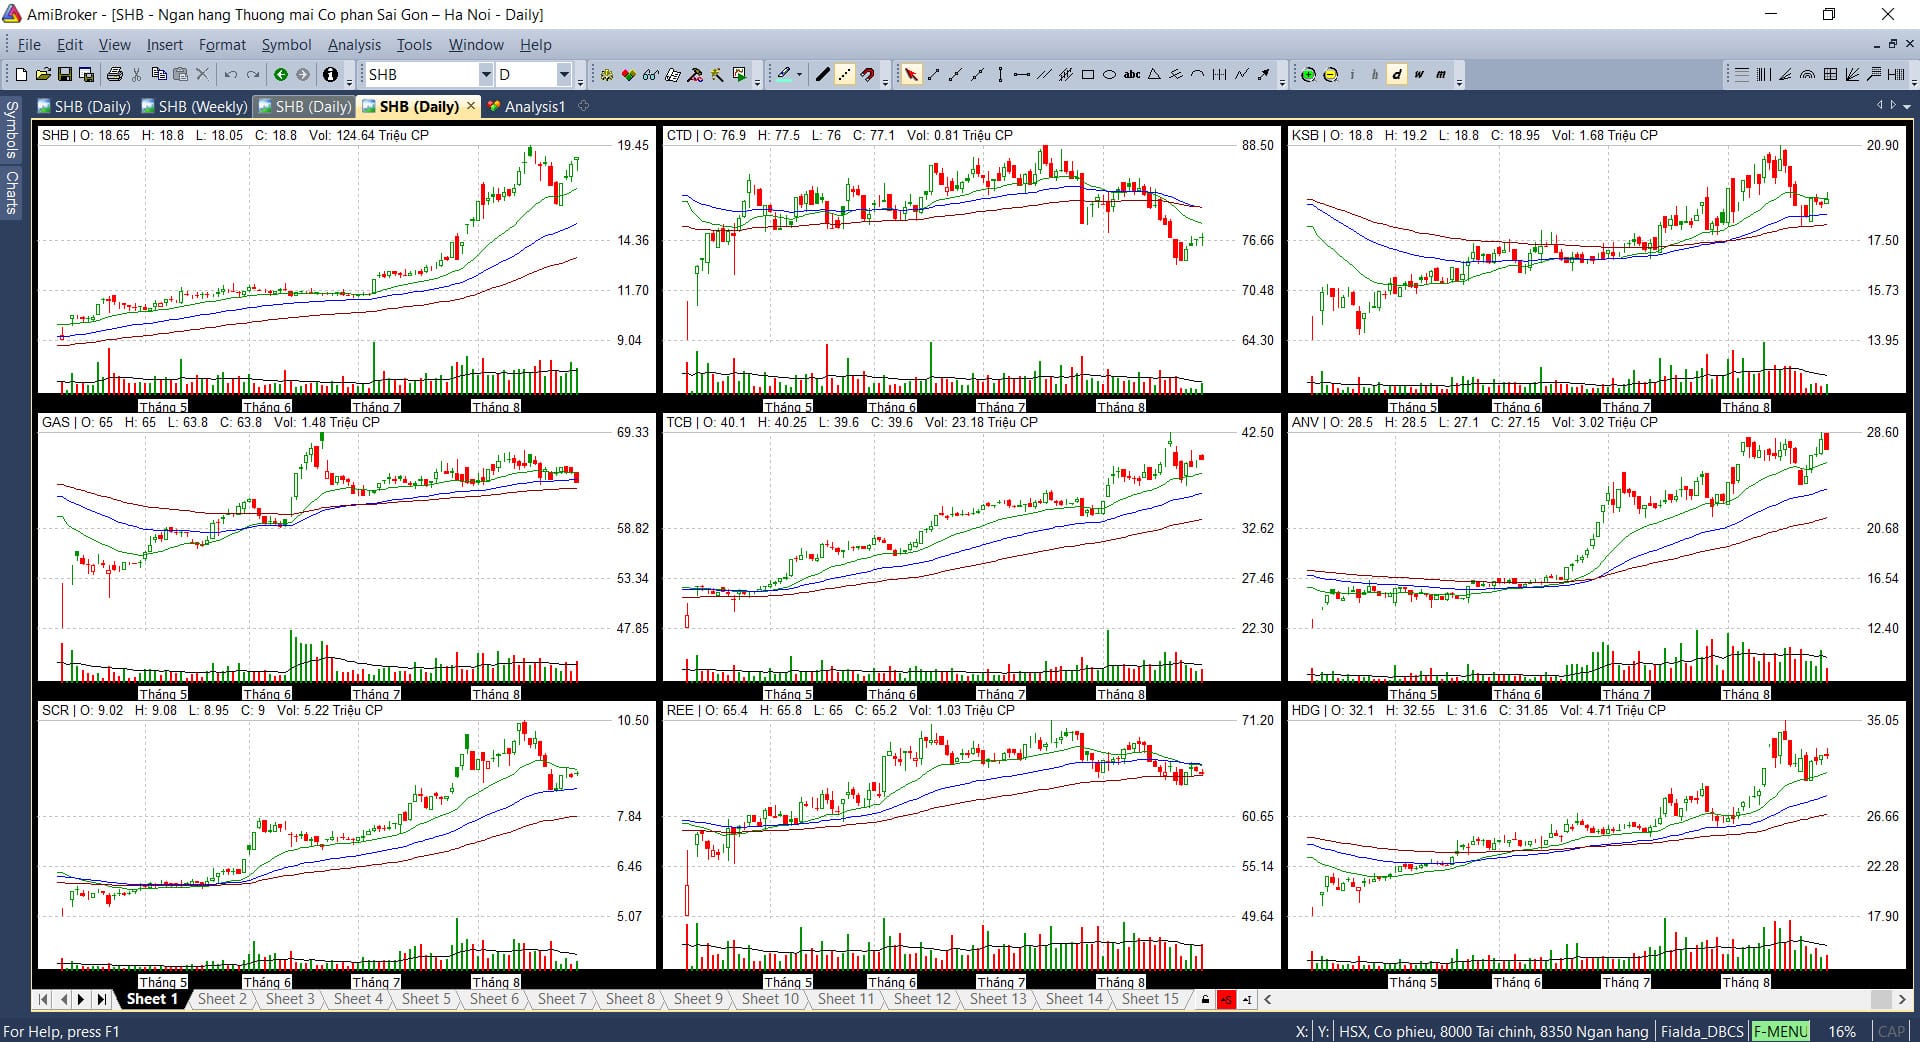Close the active SHB (Daily) tab
Image resolution: width=1920 pixels, height=1042 pixels.
click(471, 105)
